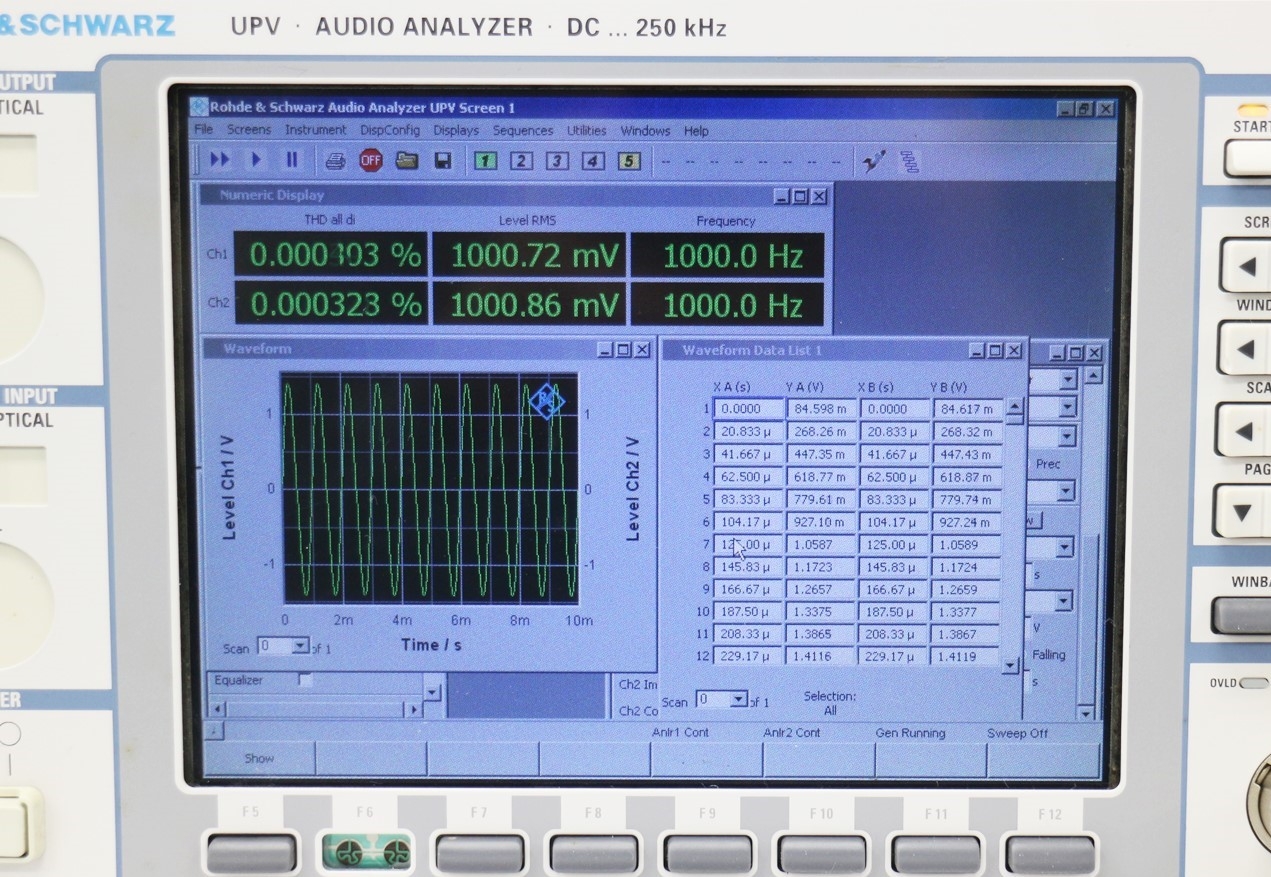Minimize the Waveform graph window

tap(605, 349)
